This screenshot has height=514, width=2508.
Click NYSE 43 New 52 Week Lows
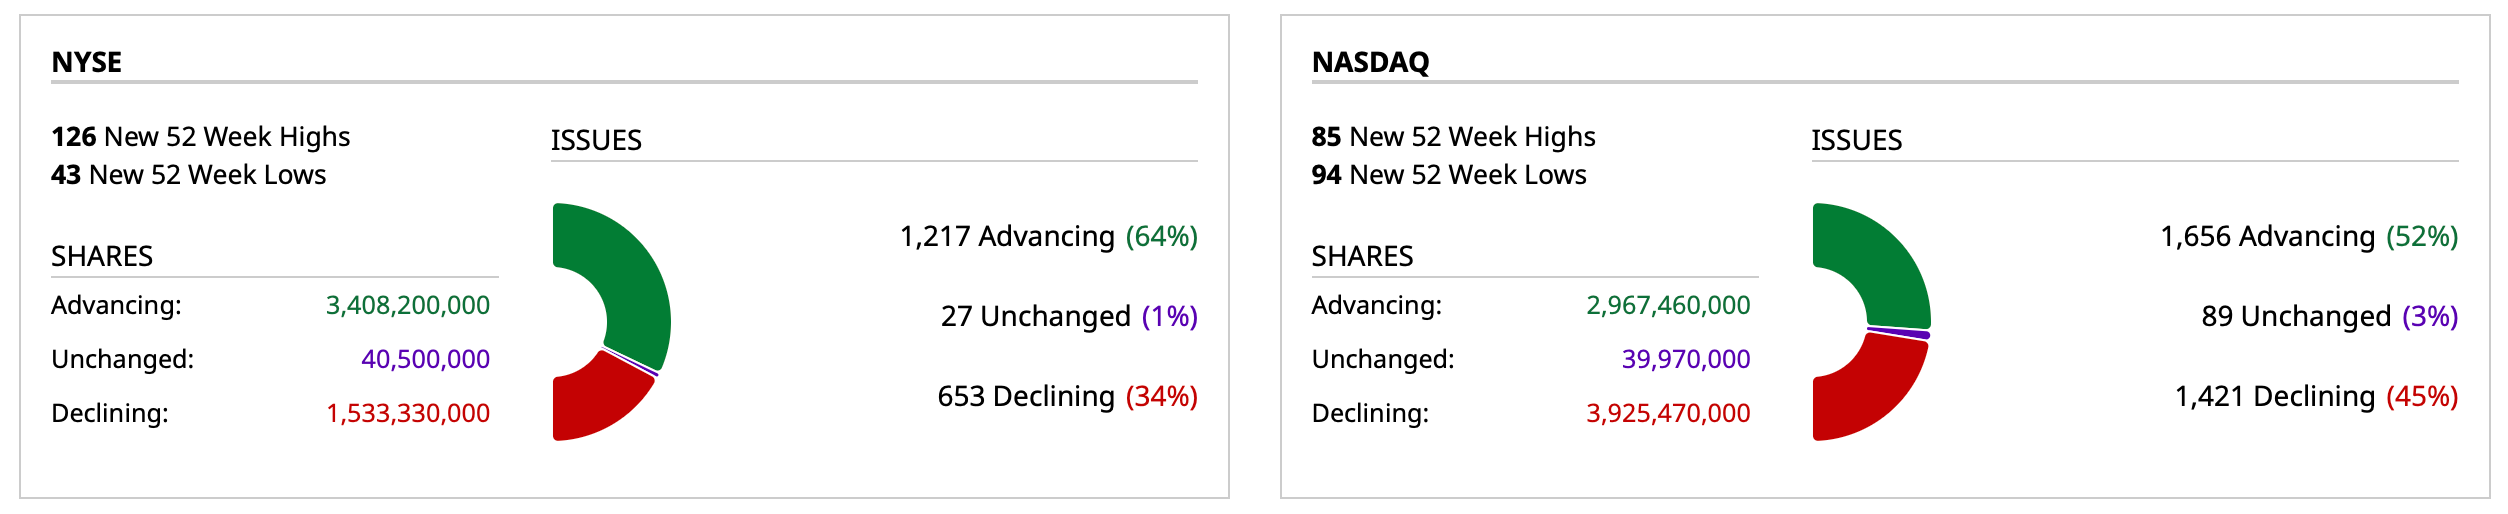tap(189, 175)
